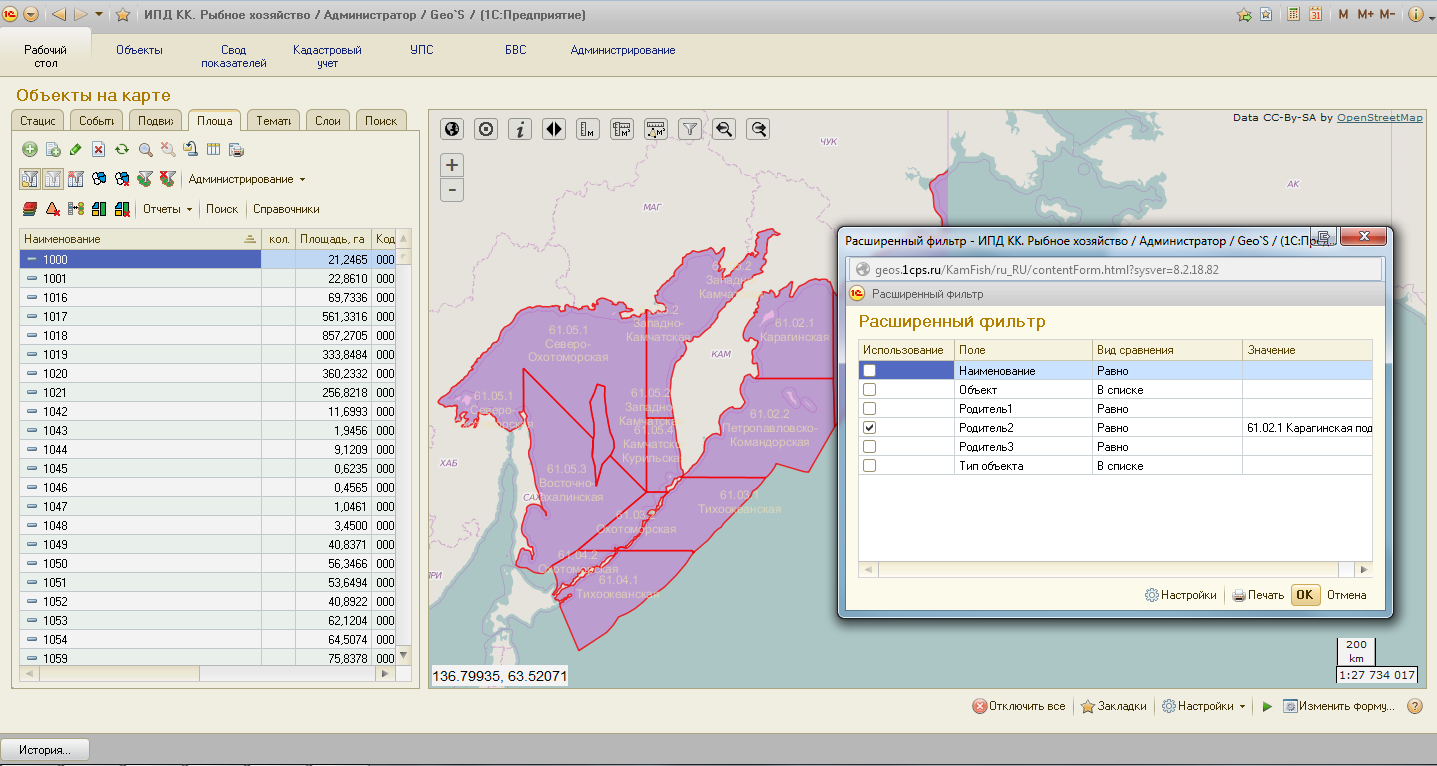Click the layers stack icon
This screenshot has height=766, width=1437.
(x=30, y=209)
